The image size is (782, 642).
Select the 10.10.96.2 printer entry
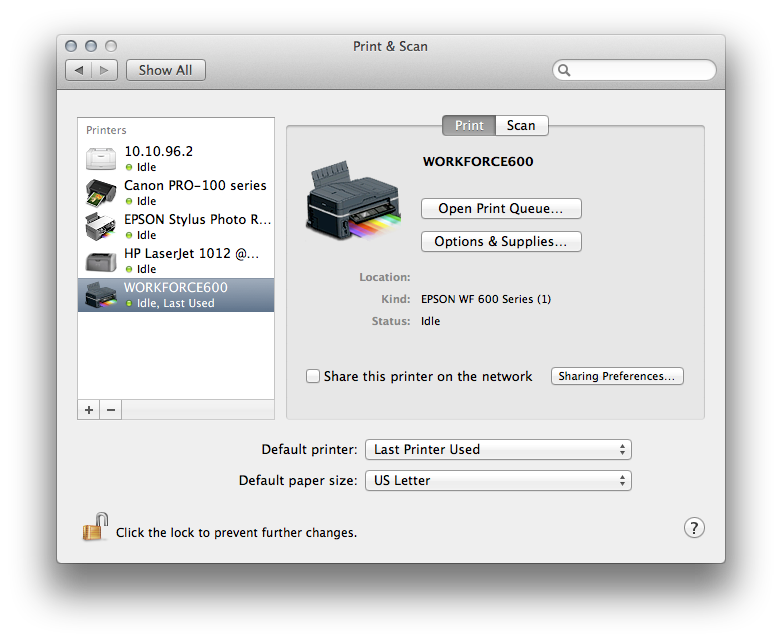pyautogui.click(x=176, y=159)
